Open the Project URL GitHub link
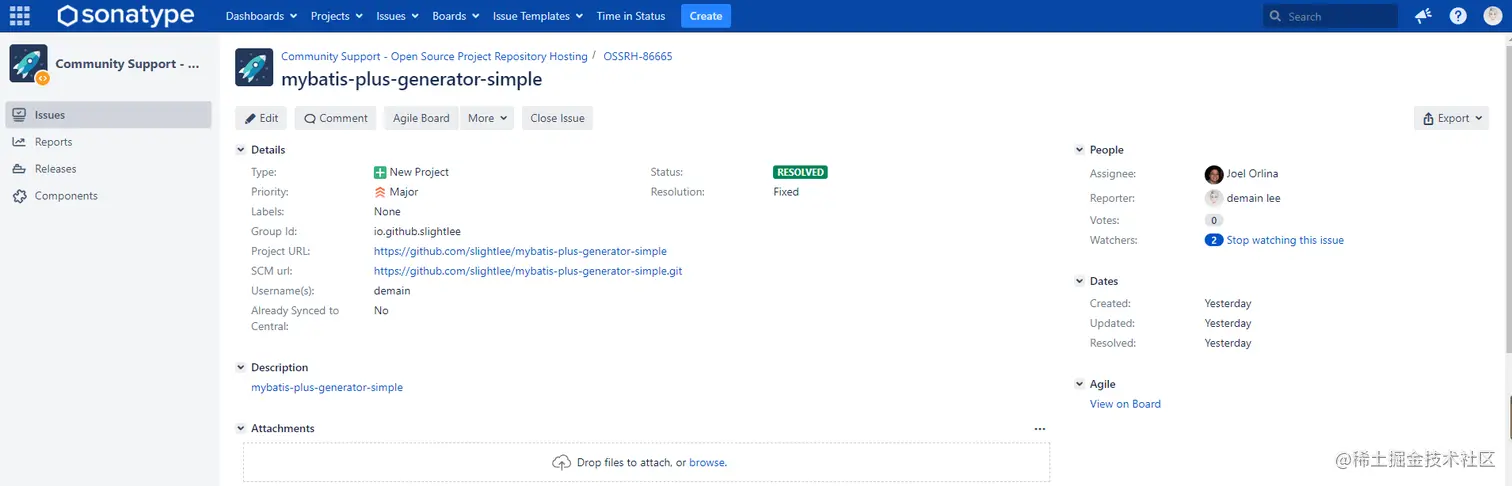The width and height of the screenshot is (1512, 486). [x=520, y=252]
